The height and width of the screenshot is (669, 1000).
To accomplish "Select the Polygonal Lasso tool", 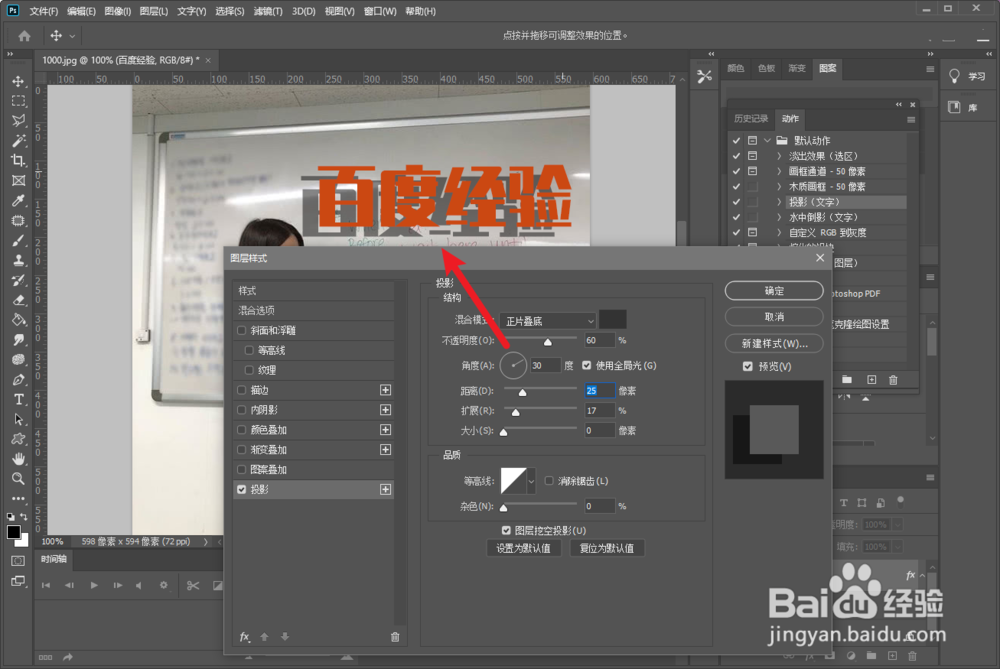I will 18,121.
